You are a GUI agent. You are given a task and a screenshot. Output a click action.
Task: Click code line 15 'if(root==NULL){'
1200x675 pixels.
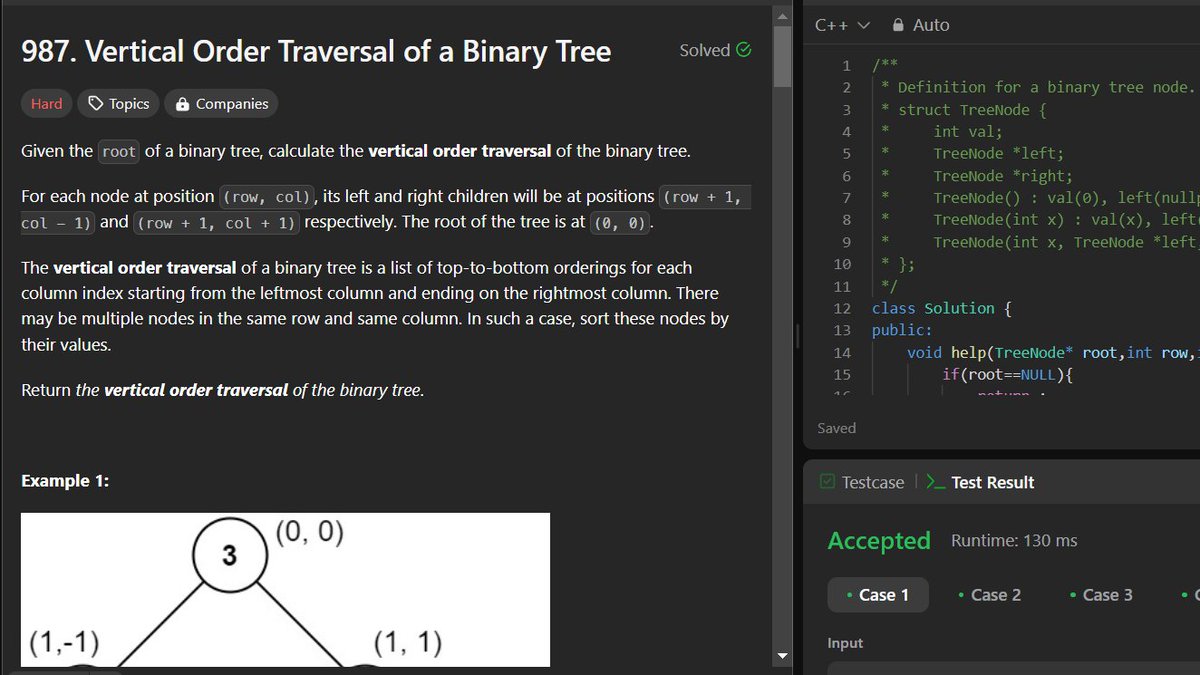coord(1008,375)
